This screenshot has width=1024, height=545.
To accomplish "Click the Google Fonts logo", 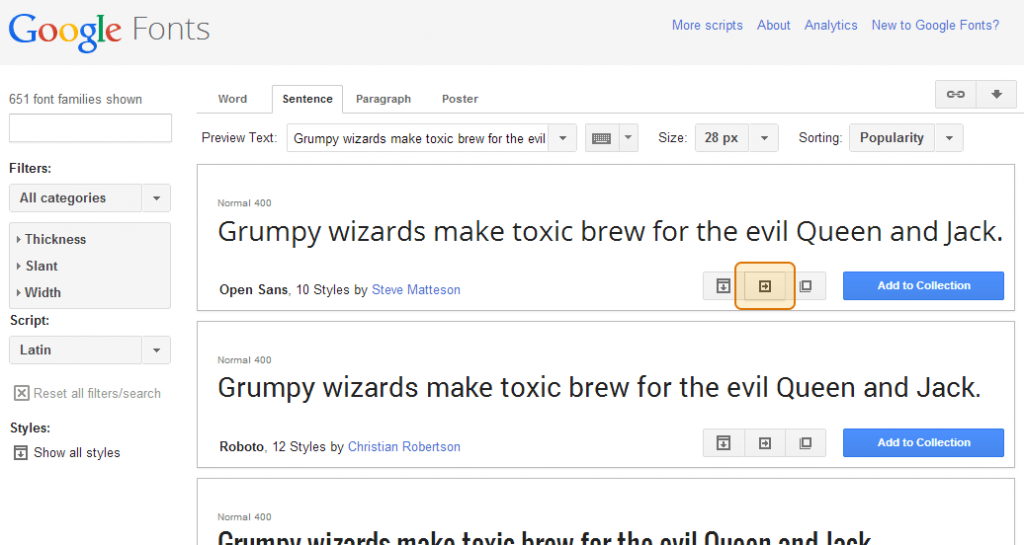I will (109, 31).
